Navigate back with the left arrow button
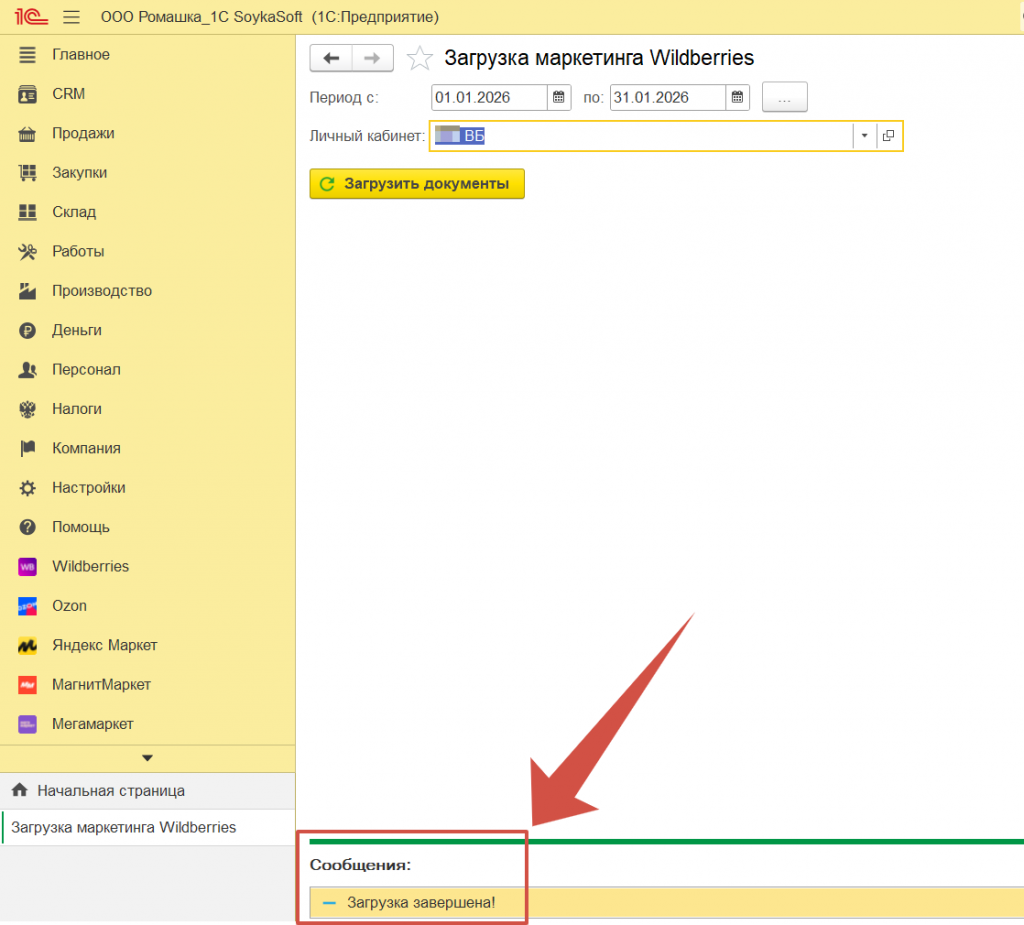This screenshot has width=1024, height=925. [331, 58]
